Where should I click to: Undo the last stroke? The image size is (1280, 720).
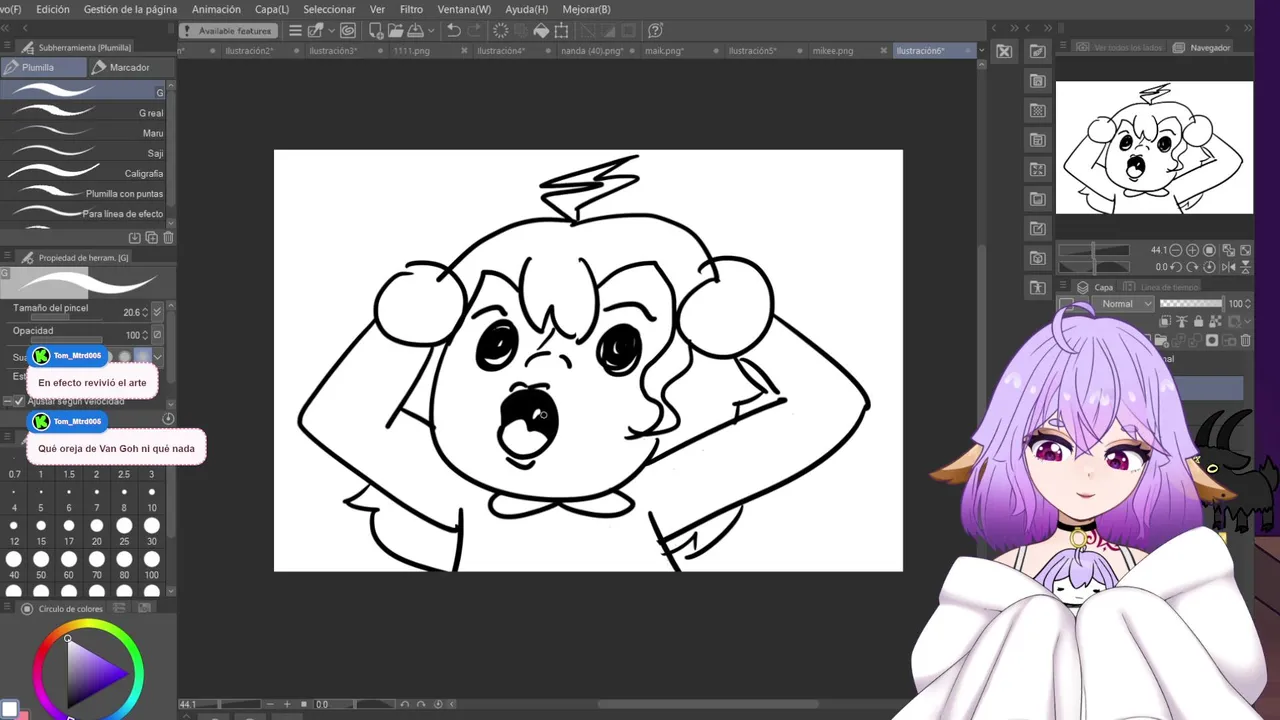454,31
